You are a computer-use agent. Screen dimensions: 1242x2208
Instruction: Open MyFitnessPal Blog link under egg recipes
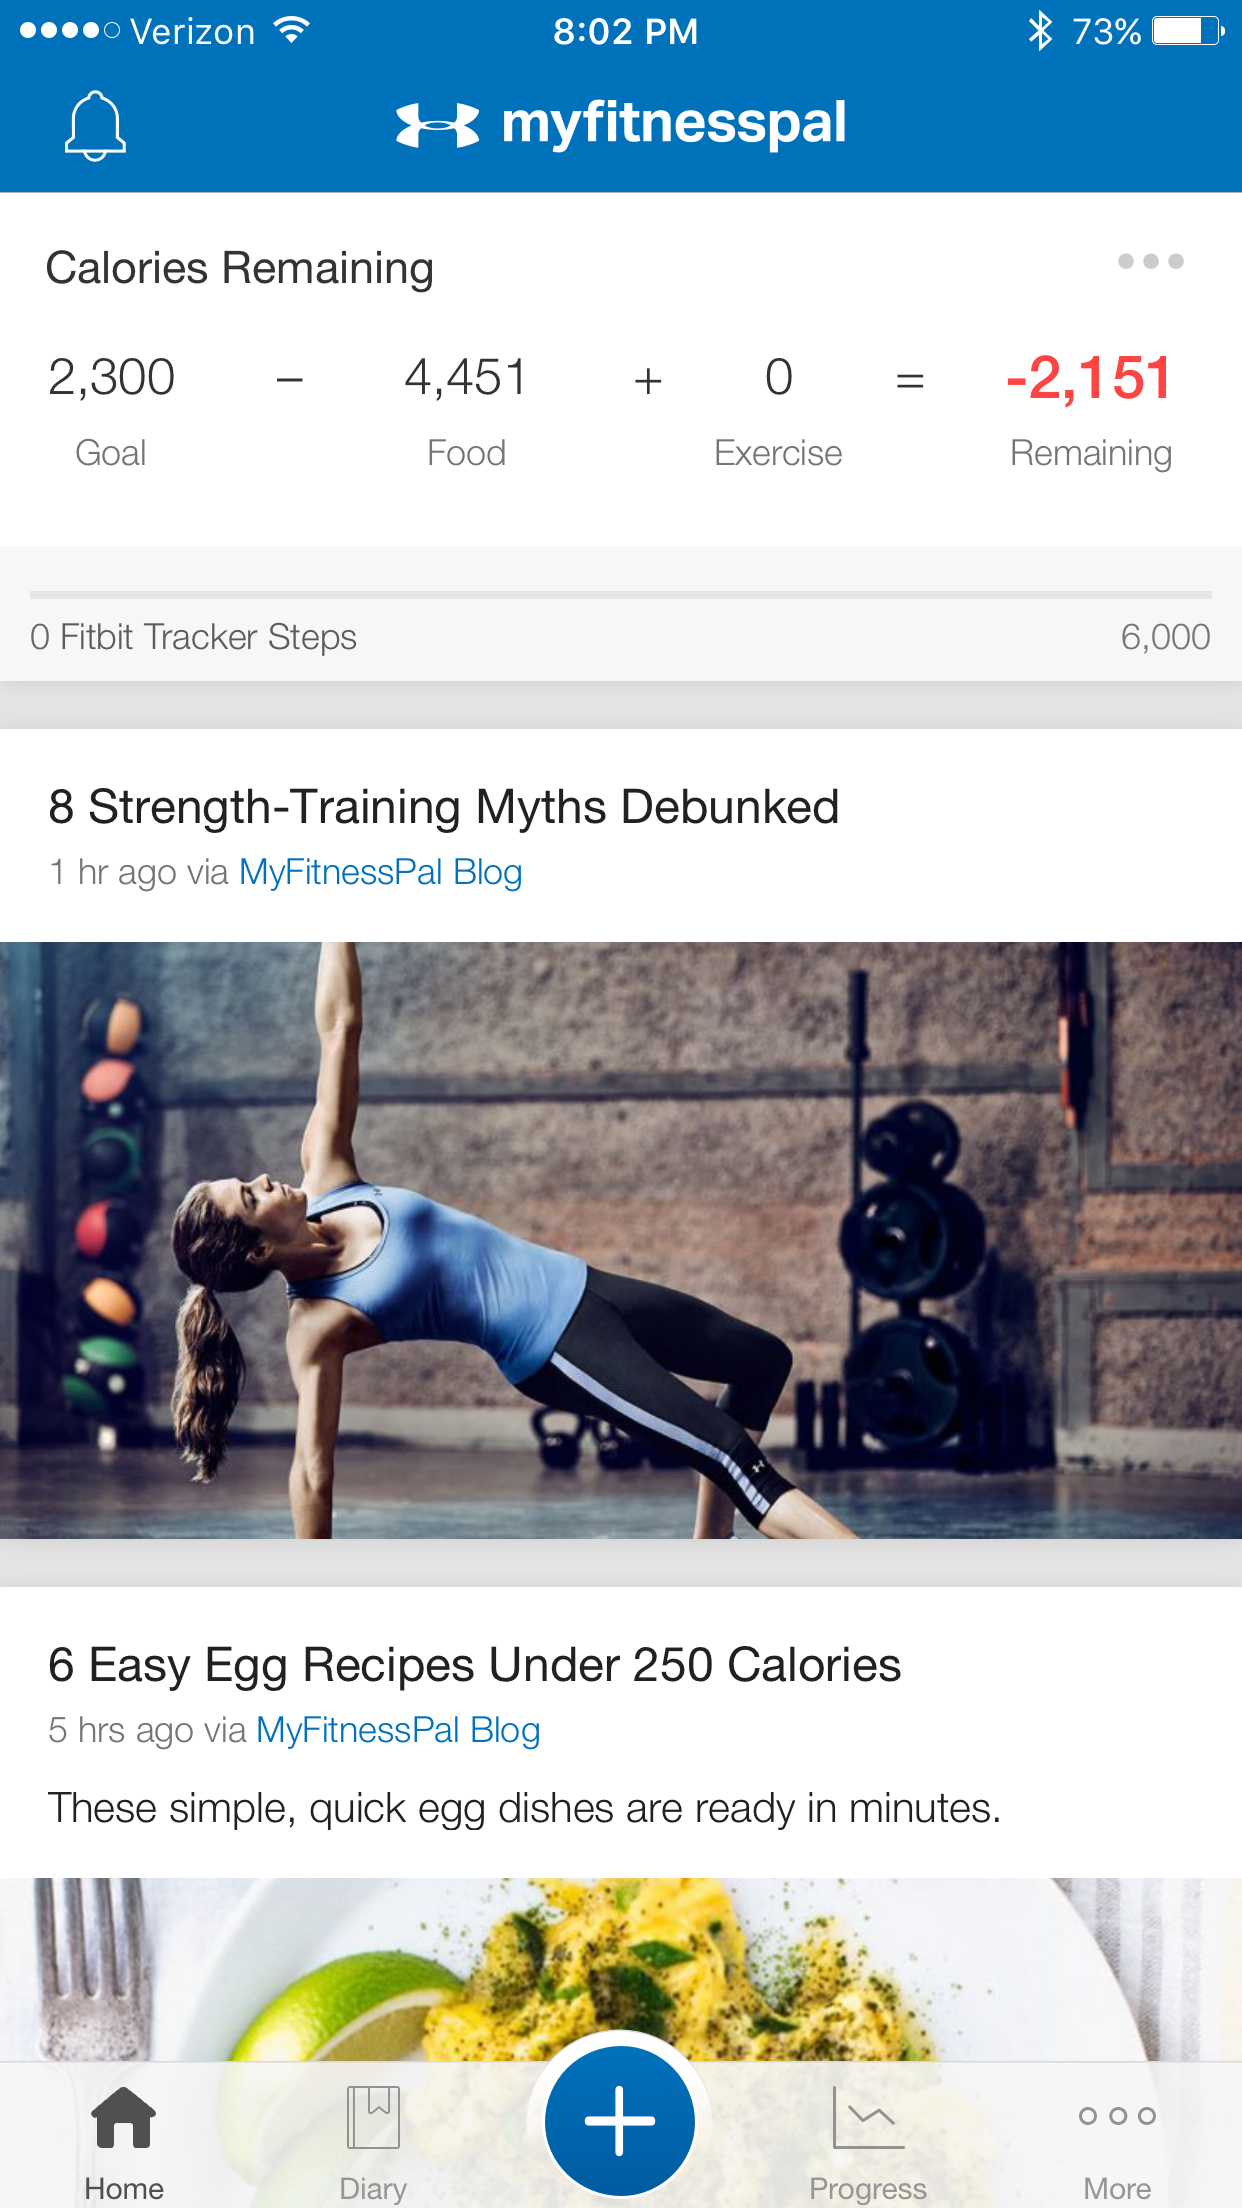(398, 1730)
